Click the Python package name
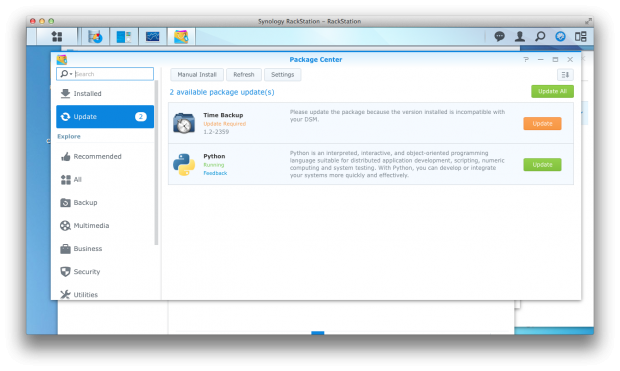This screenshot has height=371, width=620. pyautogui.click(x=214, y=156)
